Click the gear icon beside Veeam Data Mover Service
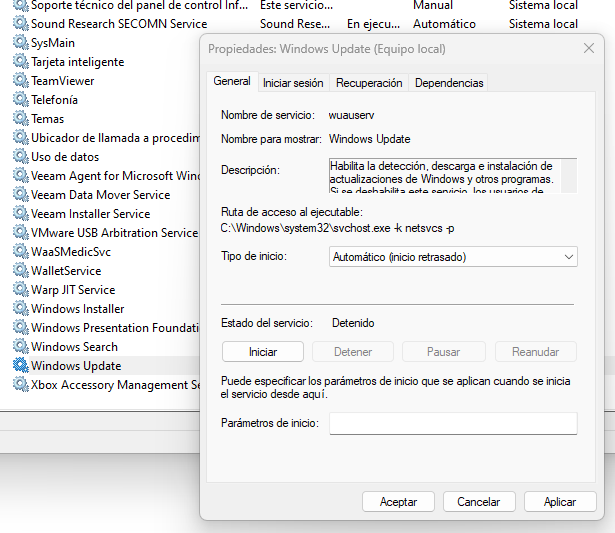 pos(21,195)
